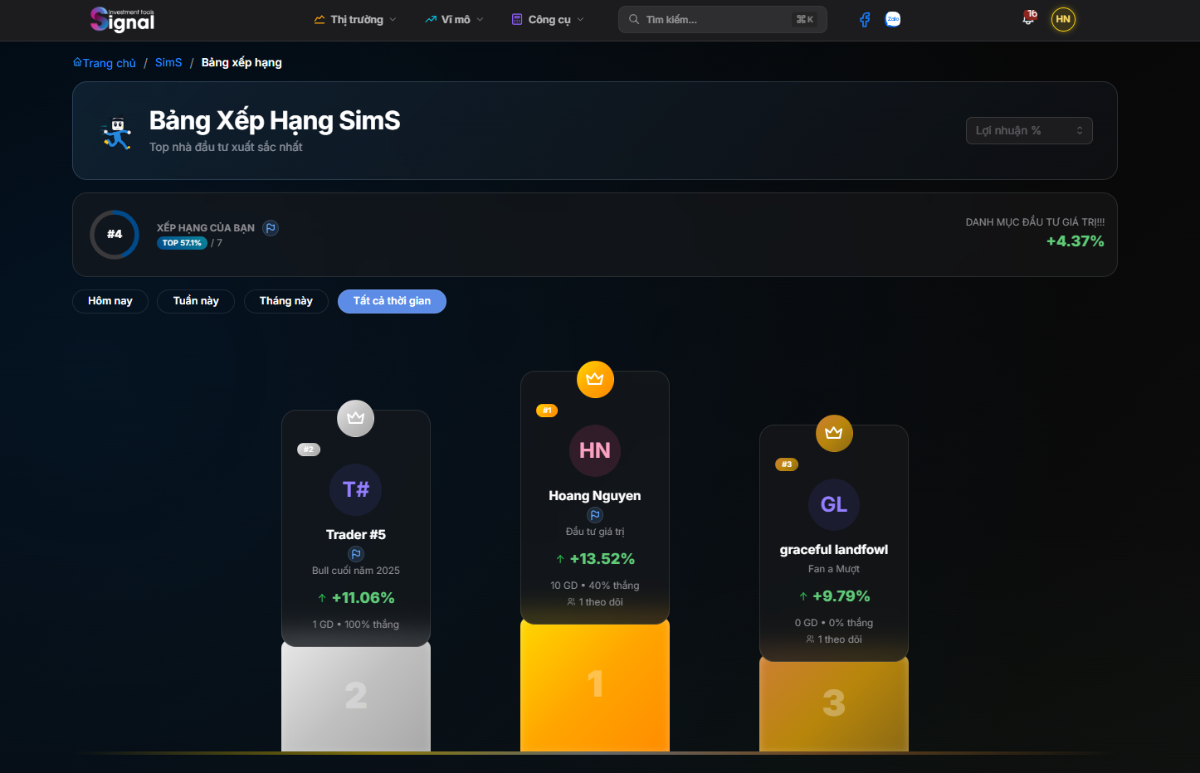Click the flag icon beside Xếp hạng của bạn
The image size is (1200, 773).
coord(270,228)
